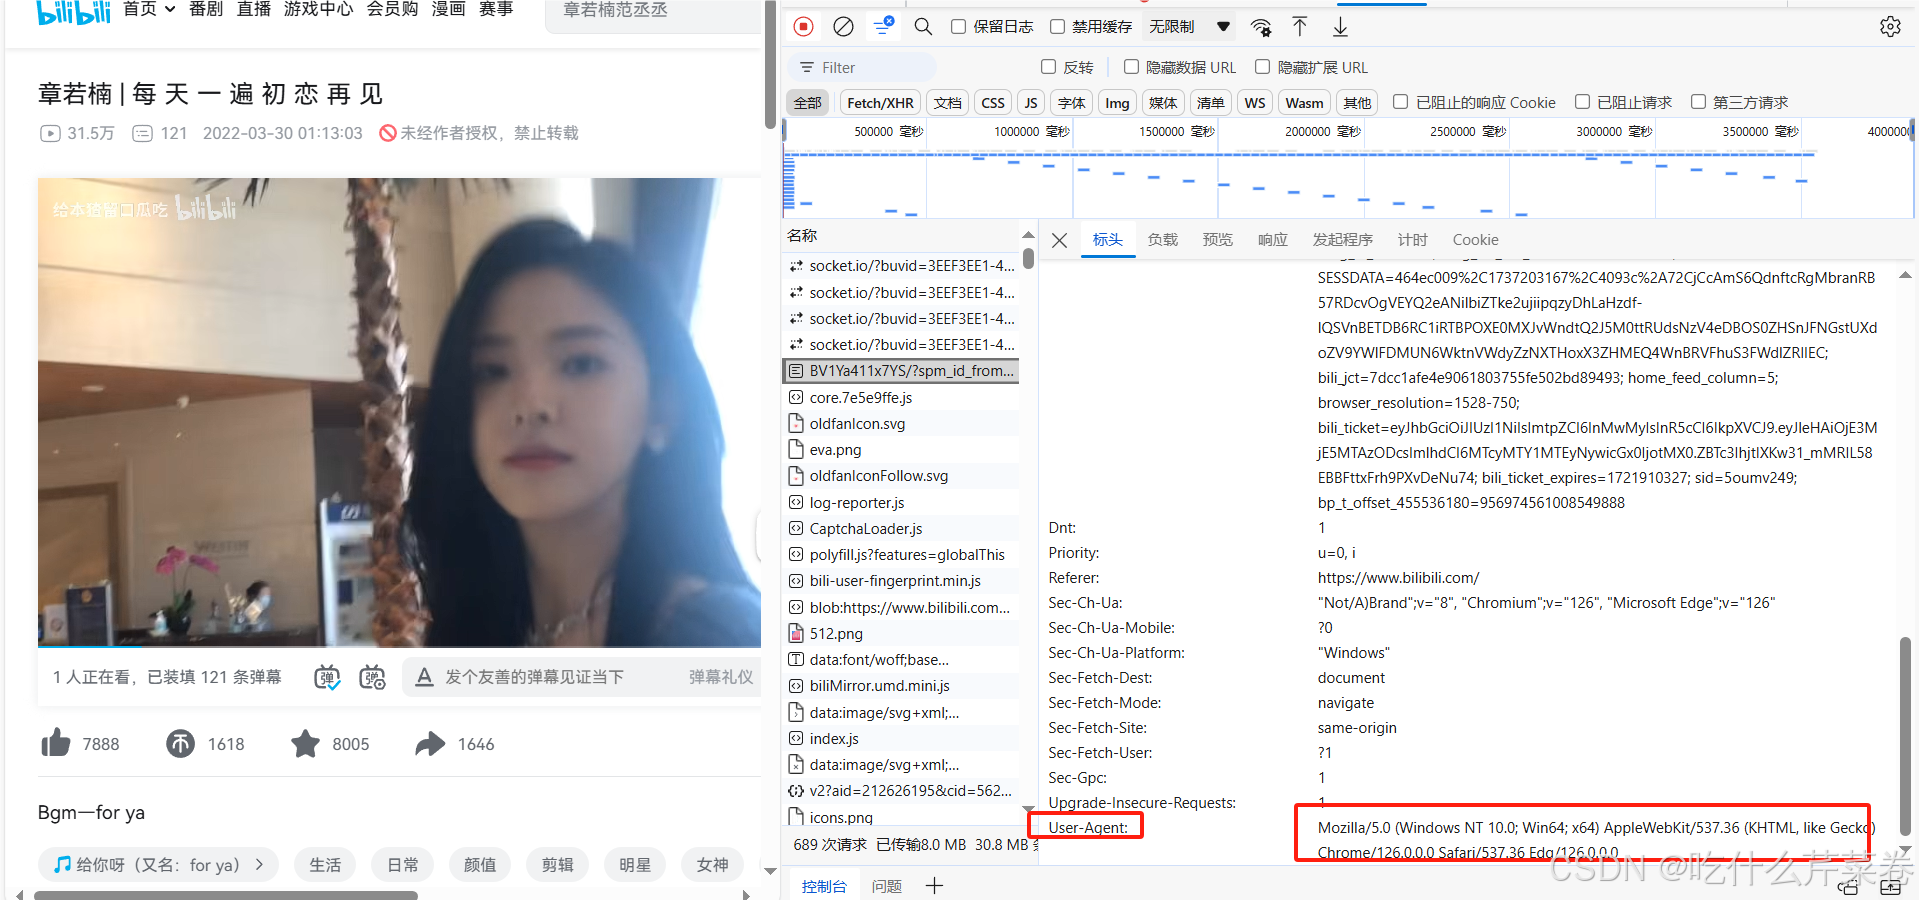Filter requests by Img type
The height and width of the screenshot is (900, 1919).
click(x=1117, y=102)
